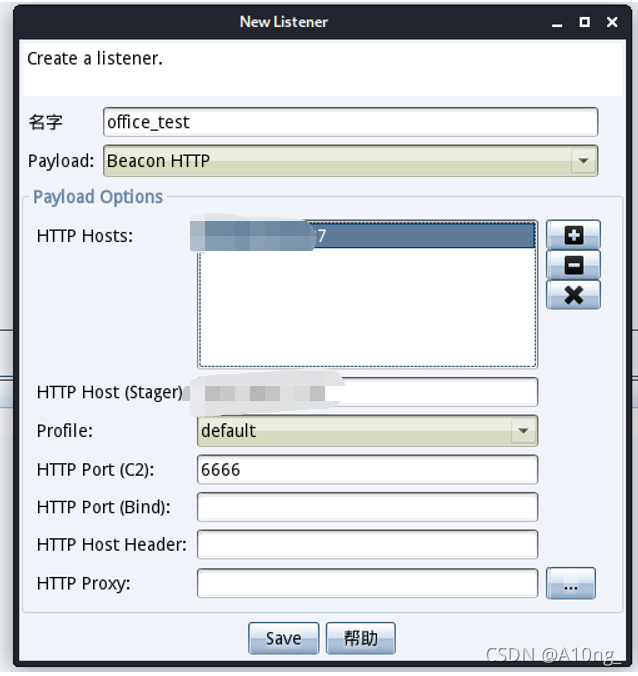Screen dimensions: 638x676
Task: Open HTTP Proxy settings ellipsis button
Action: tap(571, 583)
